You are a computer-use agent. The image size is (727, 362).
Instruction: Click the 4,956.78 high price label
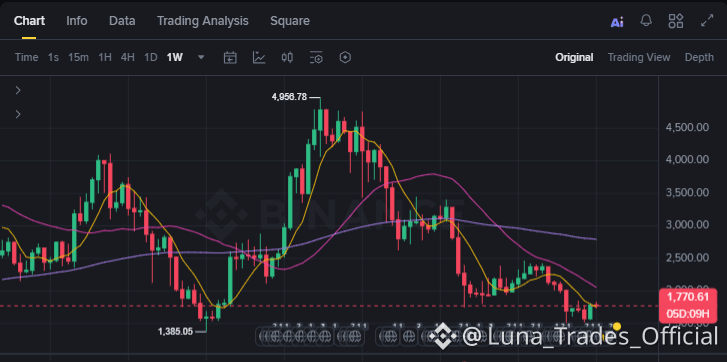(x=289, y=97)
